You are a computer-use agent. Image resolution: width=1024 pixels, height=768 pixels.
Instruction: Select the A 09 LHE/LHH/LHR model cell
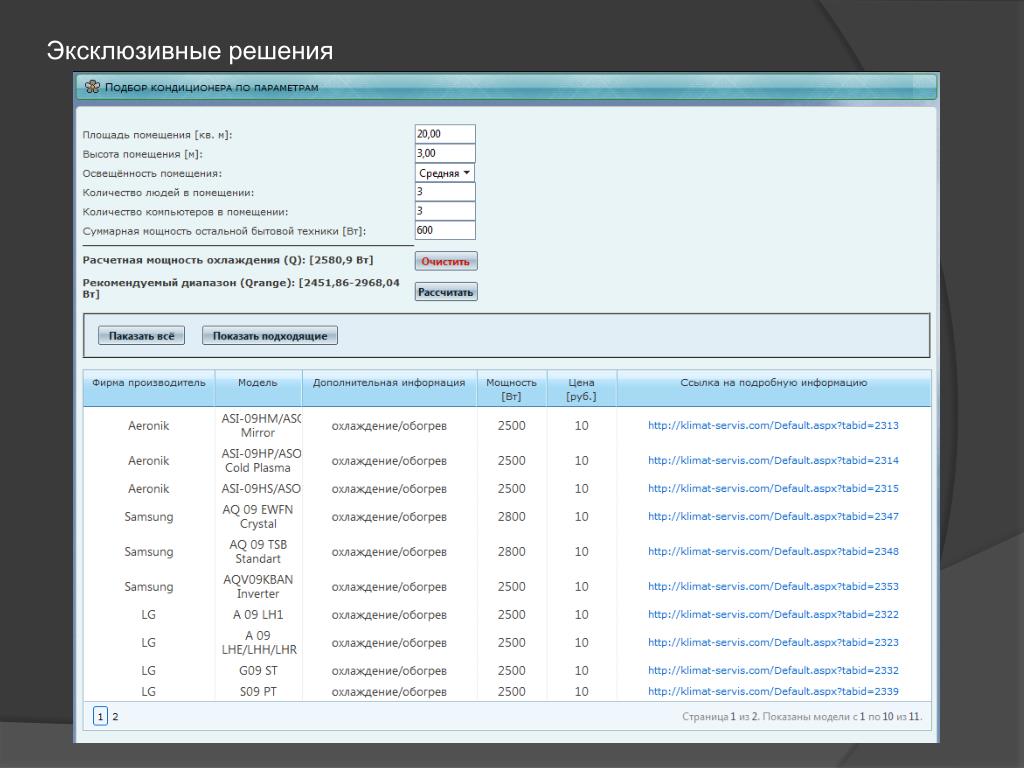click(x=259, y=643)
